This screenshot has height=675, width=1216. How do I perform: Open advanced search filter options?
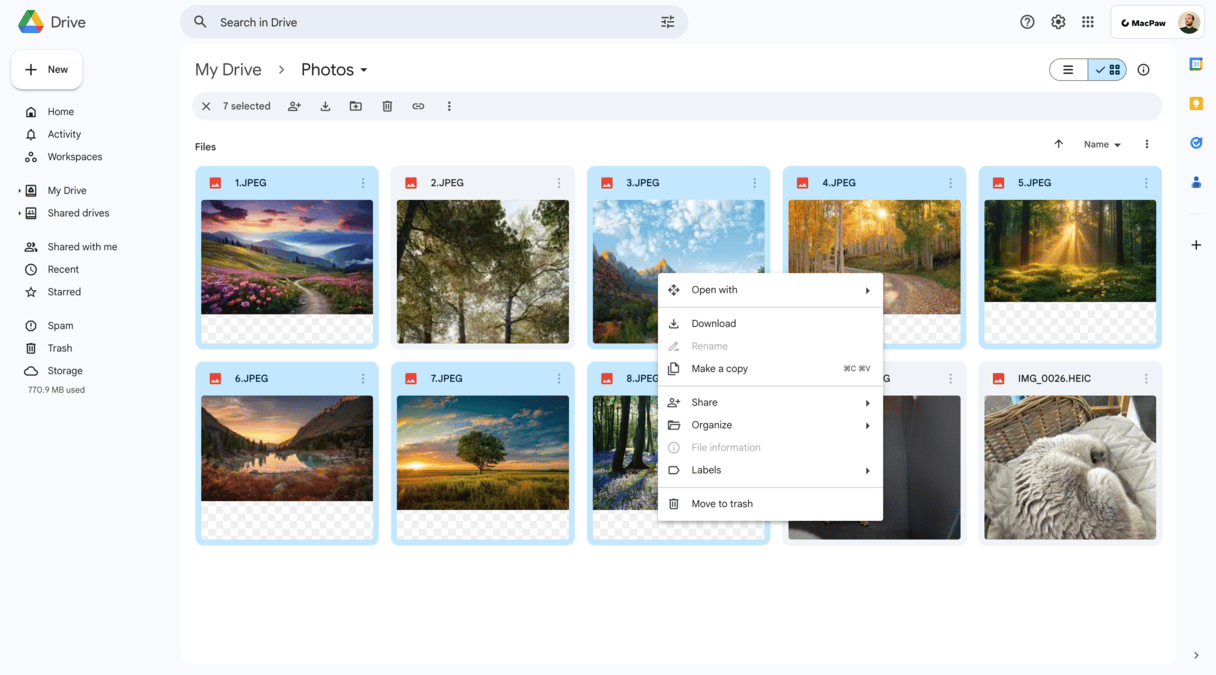click(668, 22)
